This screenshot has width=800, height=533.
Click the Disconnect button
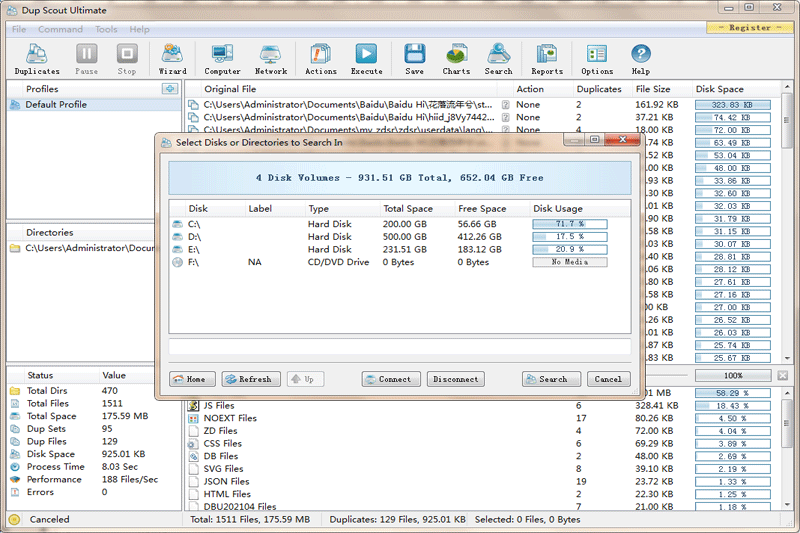pos(456,379)
